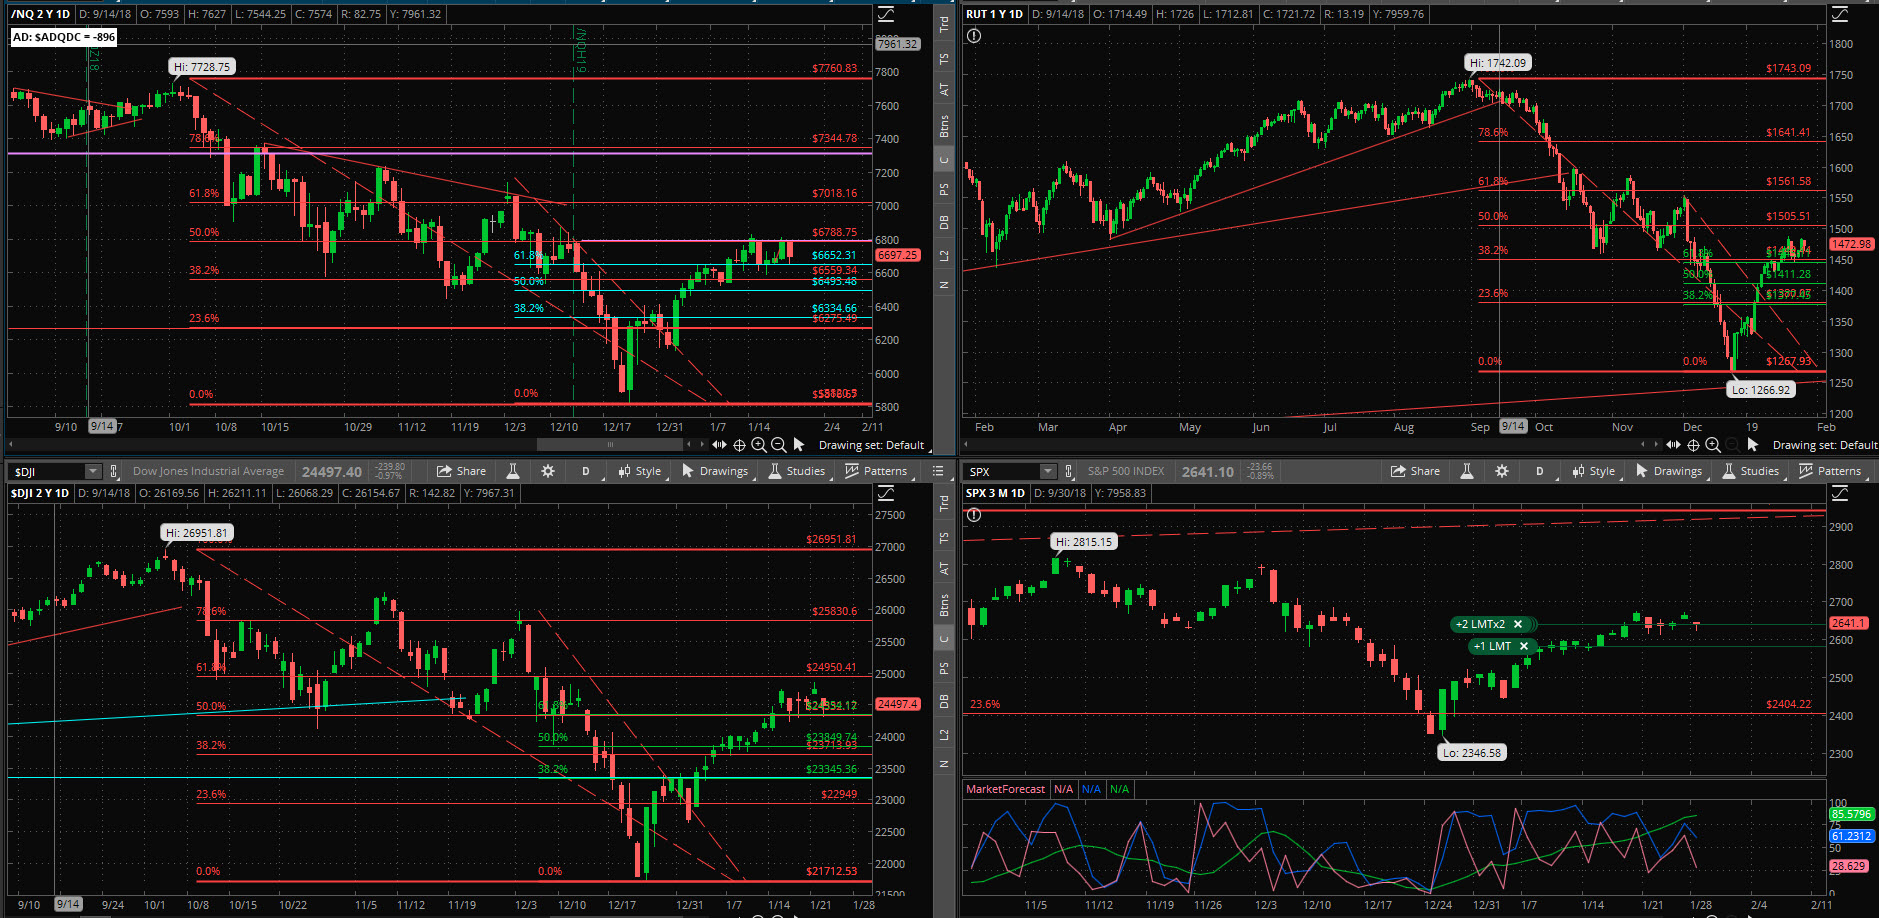Select the C side tab beside the /NQ chart
Viewport: 1879px width, 918px height.
[x=944, y=160]
